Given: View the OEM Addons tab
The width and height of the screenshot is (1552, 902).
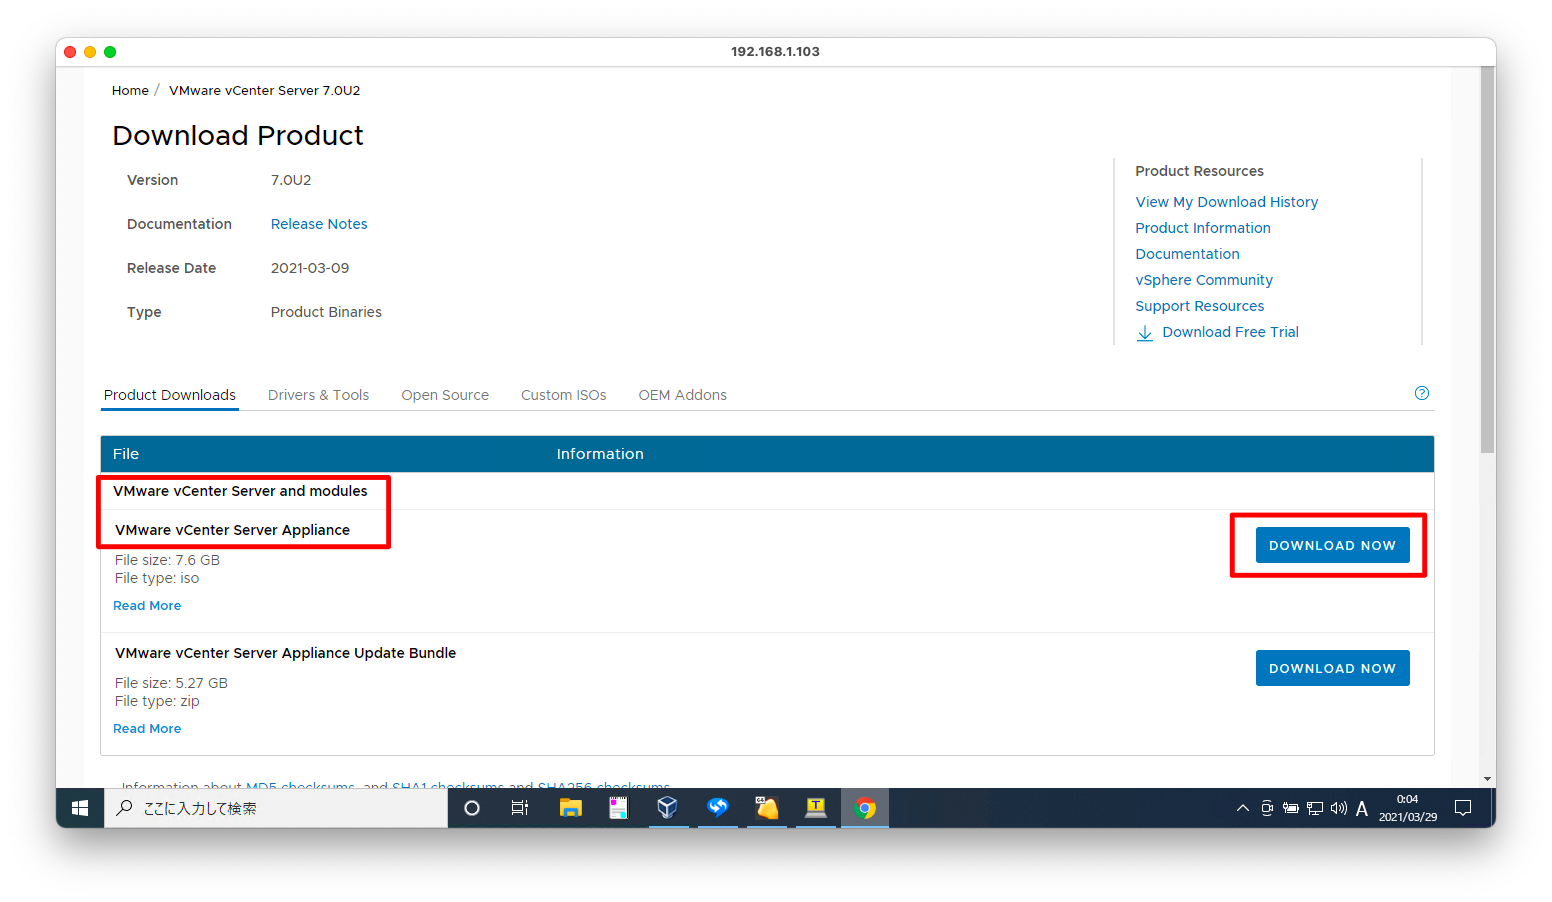Looking at the screenshot, I should 682,395.
